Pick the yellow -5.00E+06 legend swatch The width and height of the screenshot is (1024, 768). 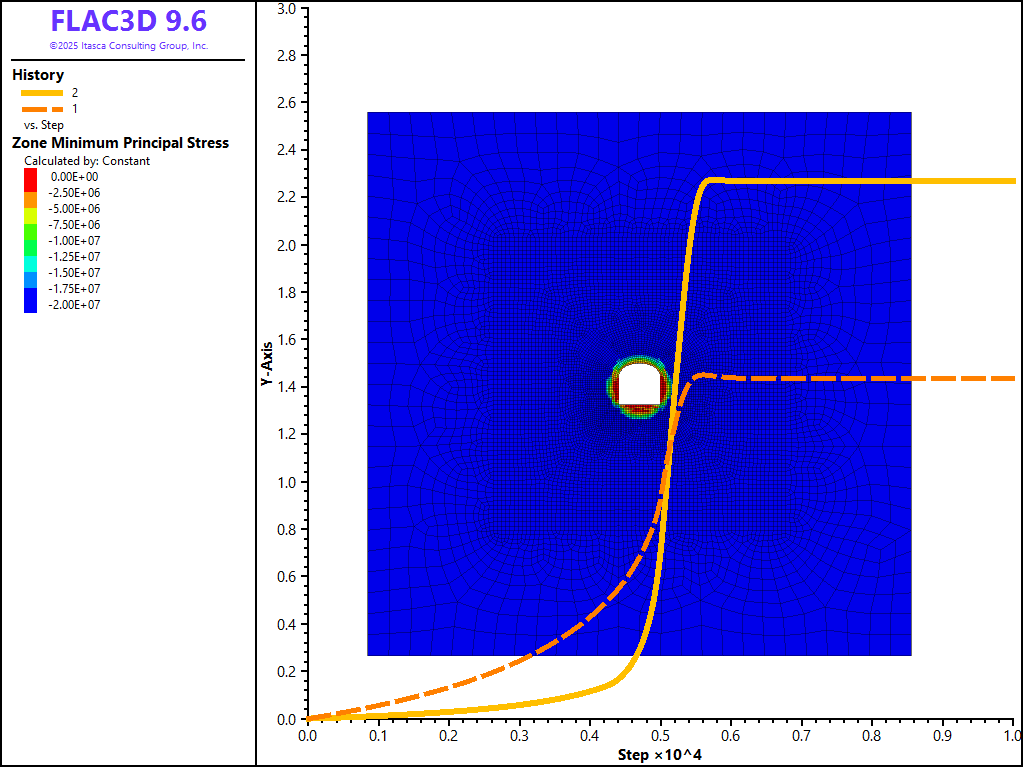[x=31, y=209]
